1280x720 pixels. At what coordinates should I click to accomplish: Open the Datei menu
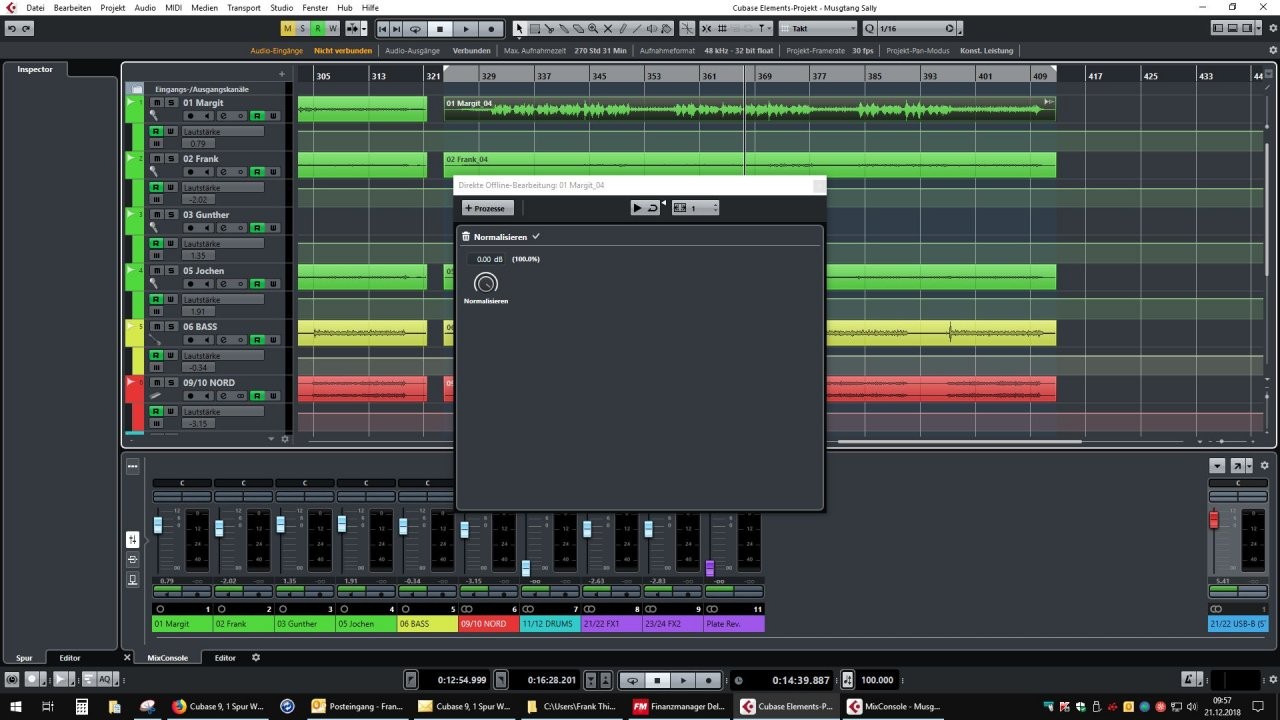click(x=35, y=7)
